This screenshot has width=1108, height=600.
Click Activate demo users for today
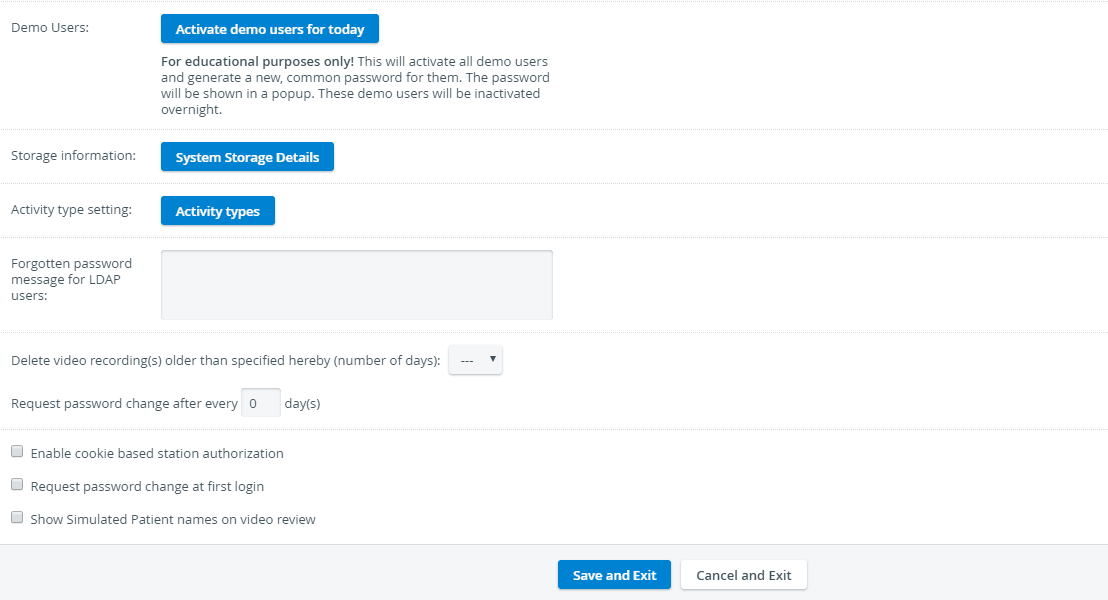point(270,29)
